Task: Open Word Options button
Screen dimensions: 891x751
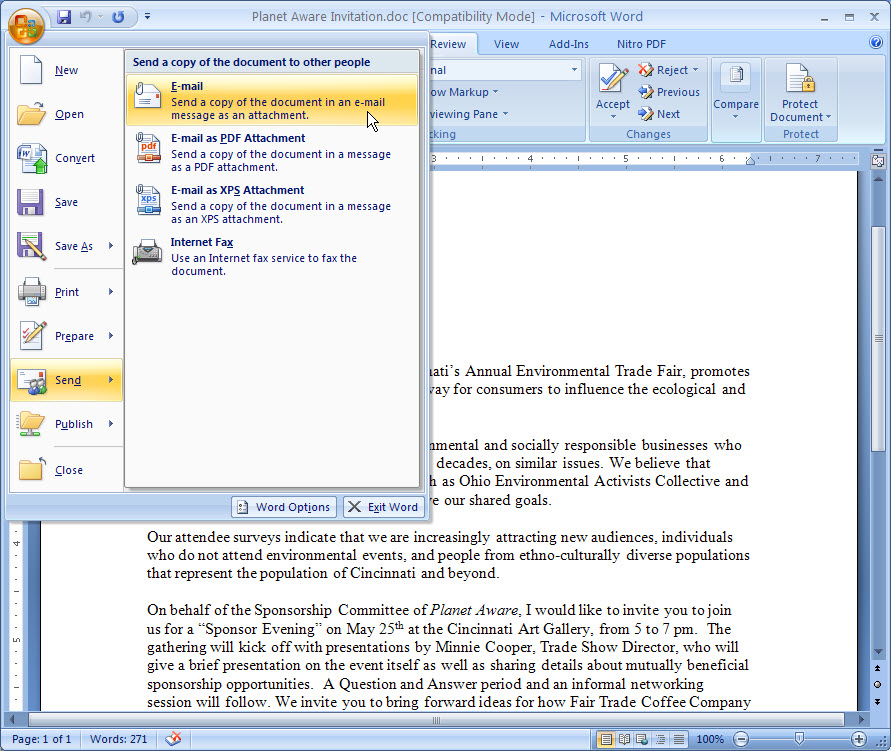Action: [x=284, y=507]
